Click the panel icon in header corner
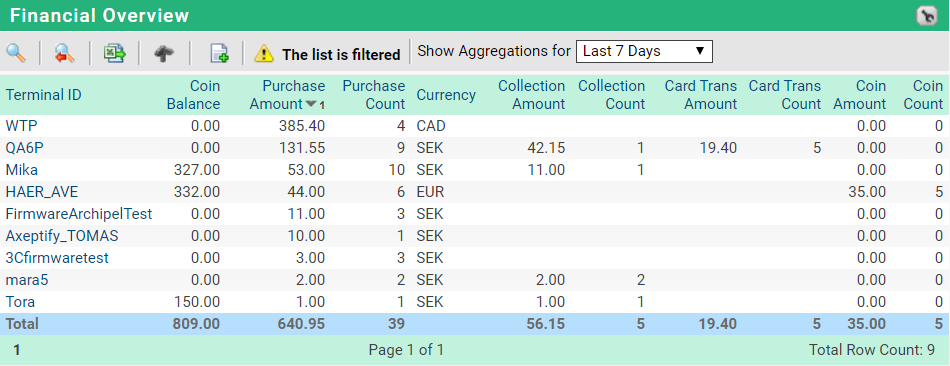The height and width of the screenshot is (366, 950). [927, 16]
